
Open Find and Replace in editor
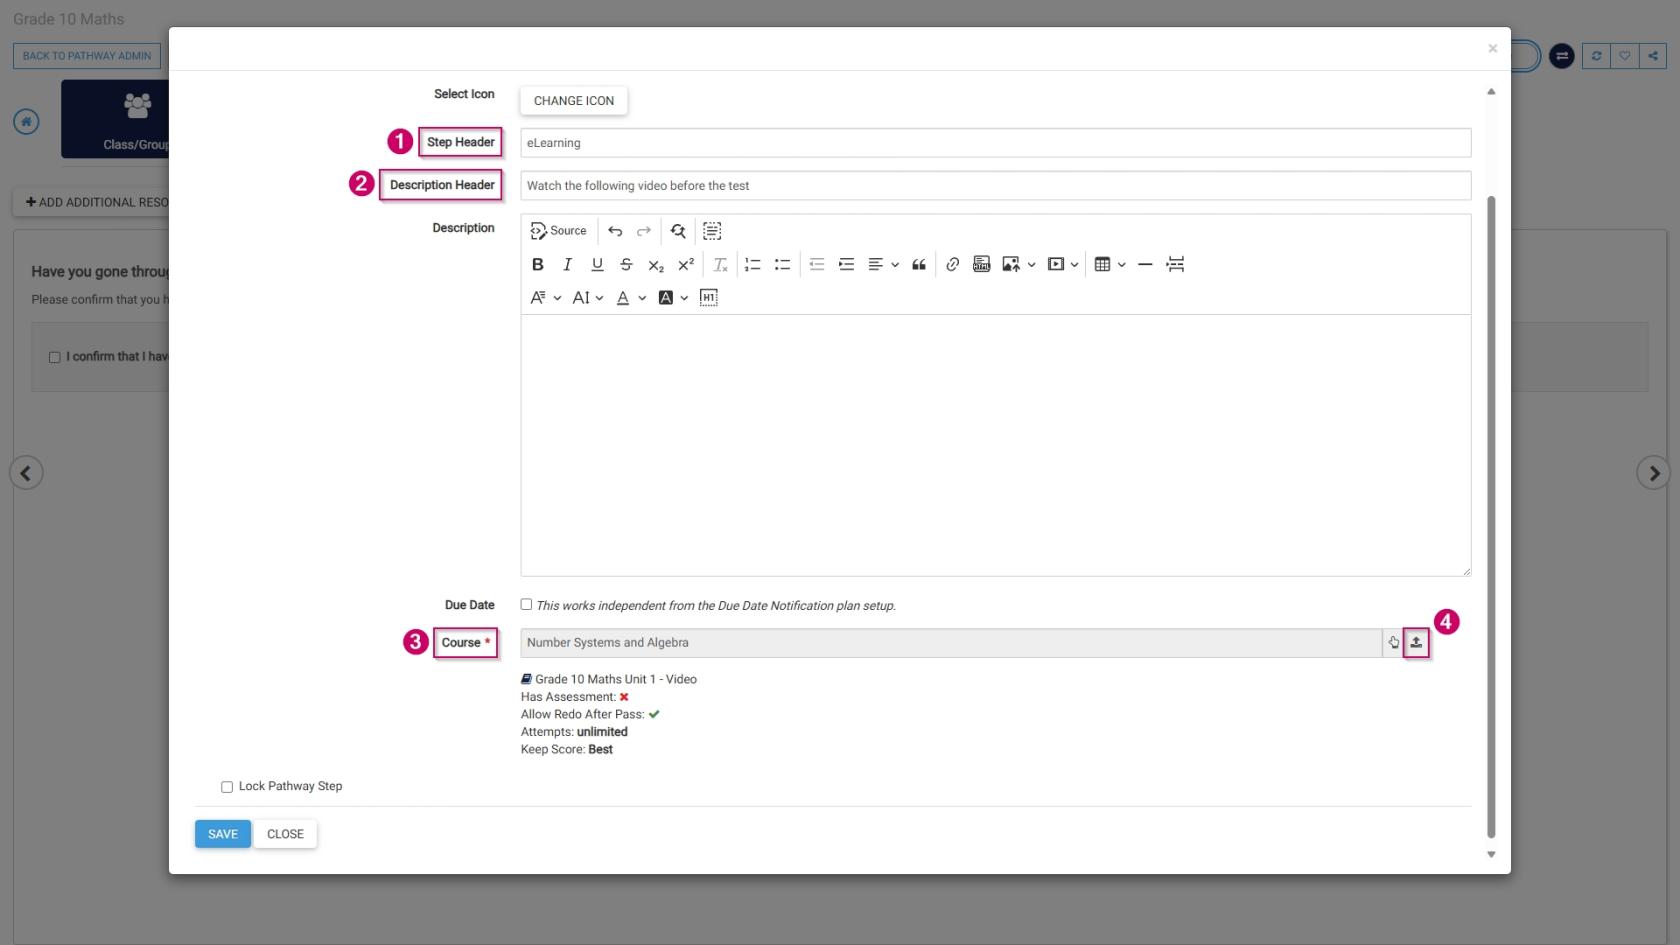[x=678, y=231]
